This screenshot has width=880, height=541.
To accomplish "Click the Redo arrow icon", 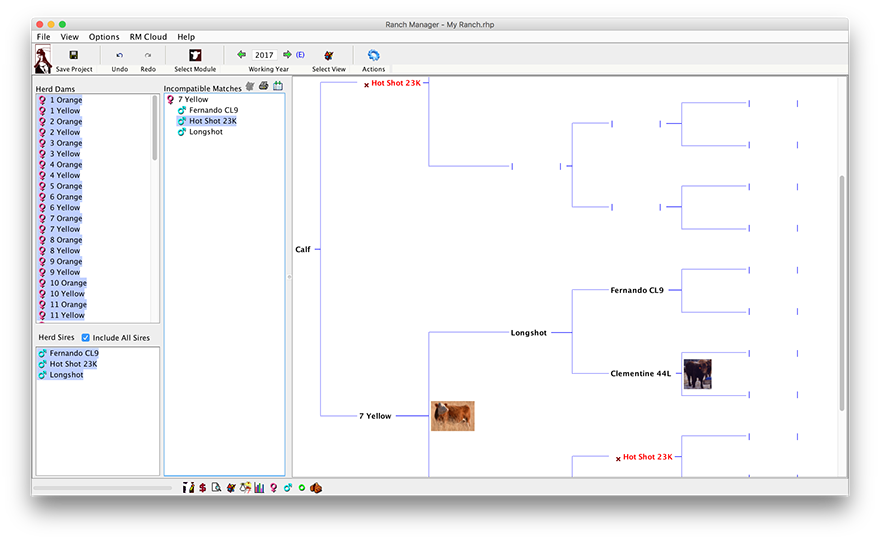I will click(148, 55).
